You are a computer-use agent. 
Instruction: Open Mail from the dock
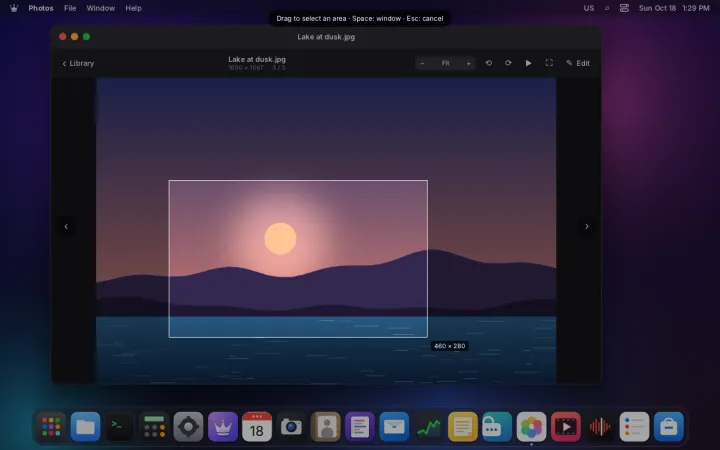point(394,427)
